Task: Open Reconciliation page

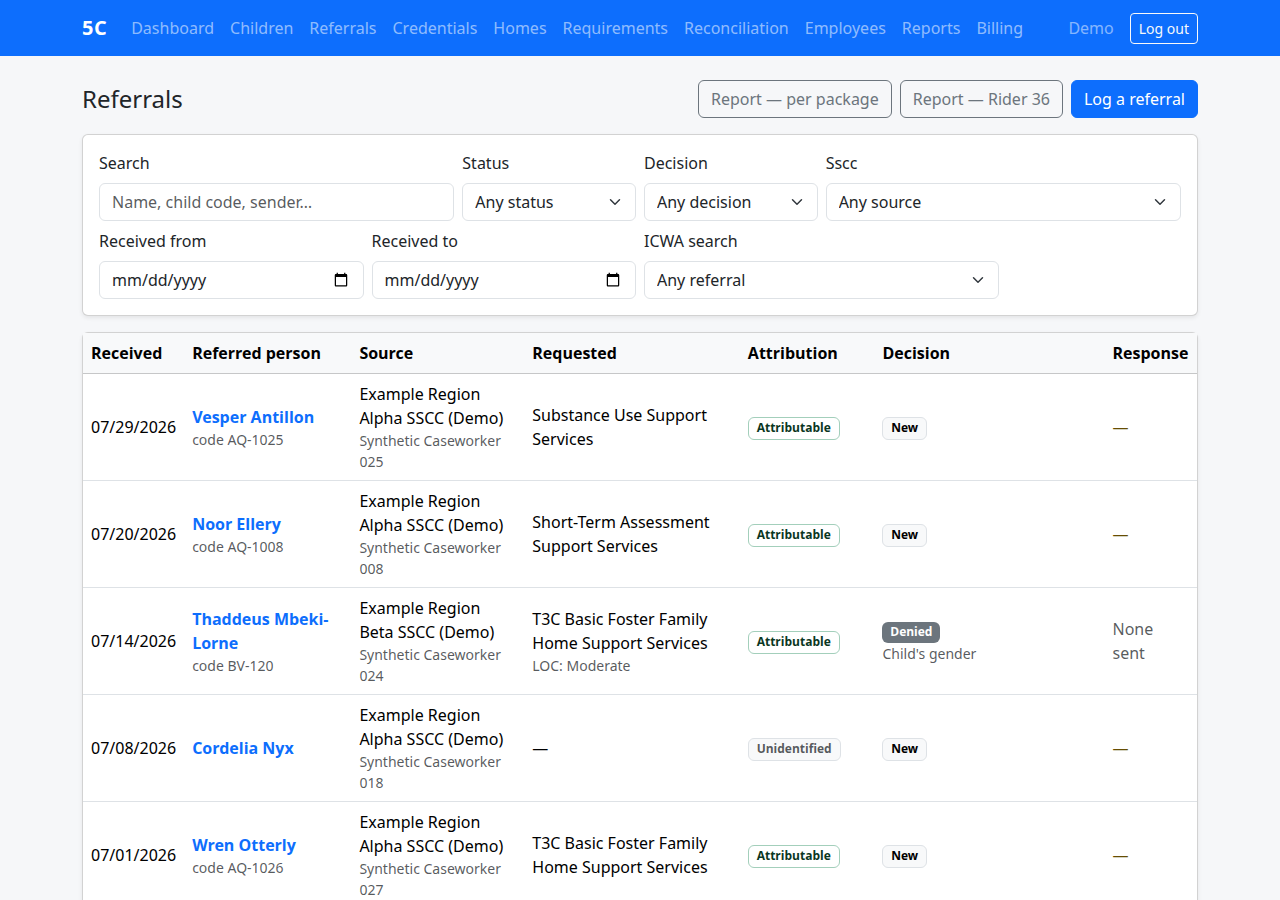Action: 736,28
